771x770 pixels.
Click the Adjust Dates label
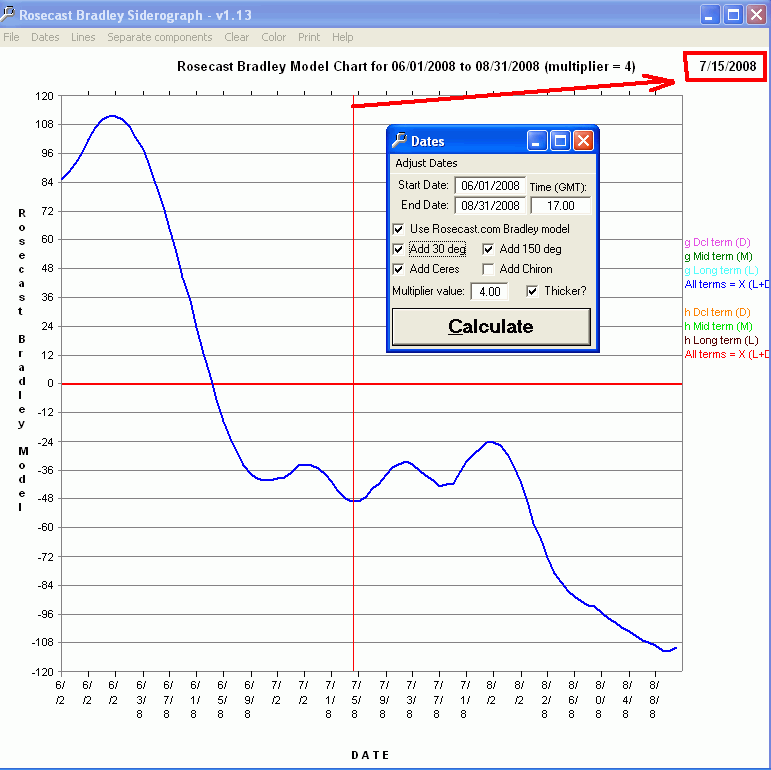pyautogui.click(x=426, y=163)
